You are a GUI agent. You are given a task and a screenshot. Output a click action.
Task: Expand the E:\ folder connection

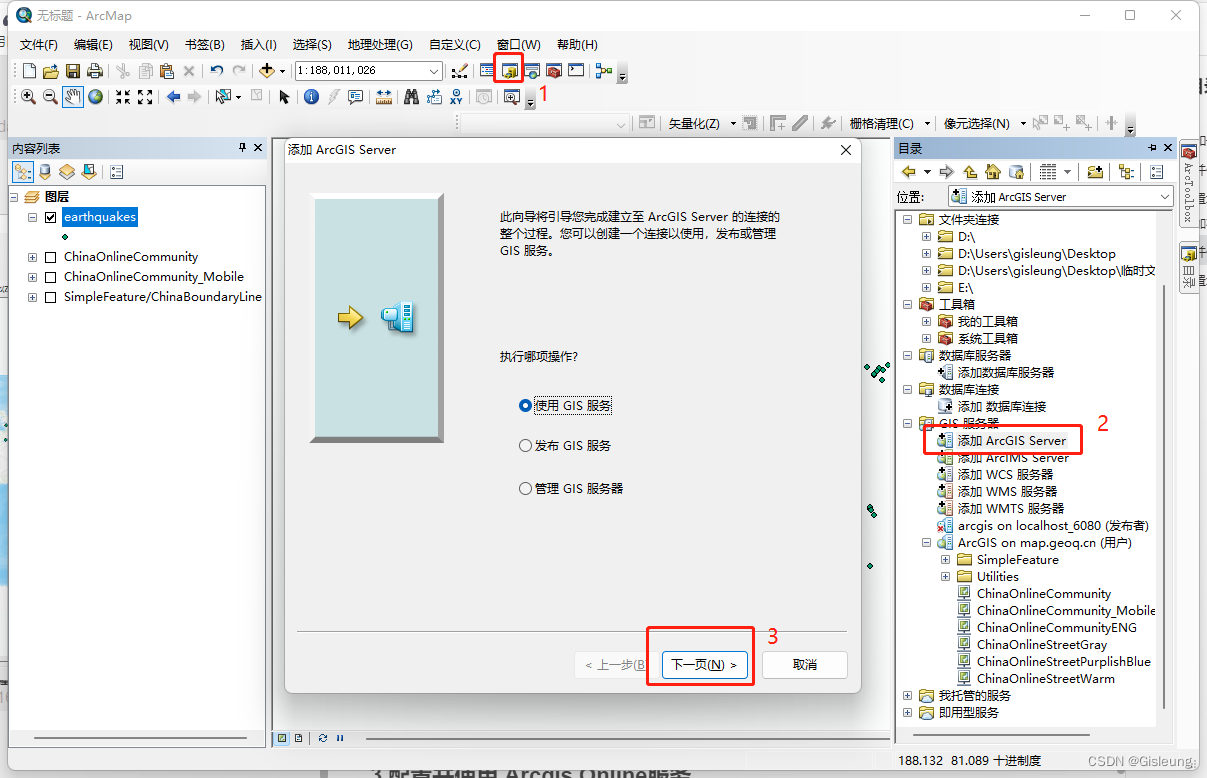pyautogui.click(x=926, y=288)
